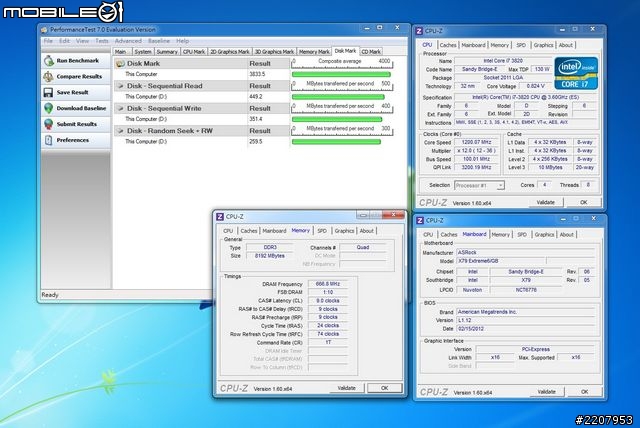Click Validate in CPU-Z Memory window
The image size is (640, 428).
pyautogui.click(x=347, y=388)
